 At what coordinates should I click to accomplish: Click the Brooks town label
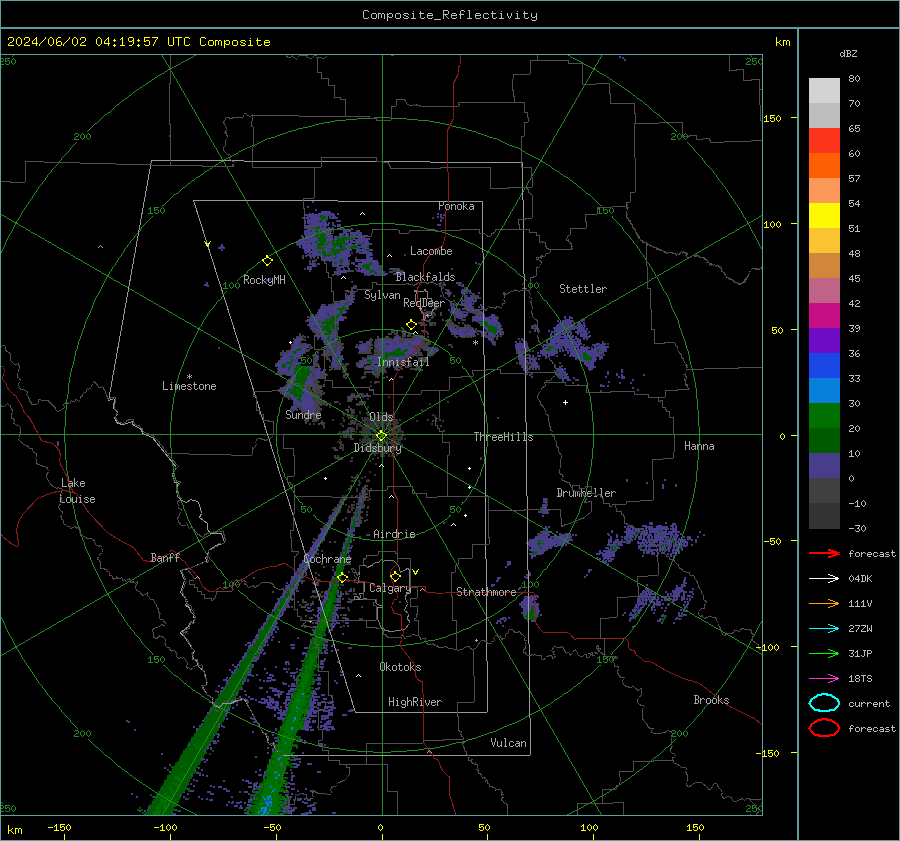(711, 700)
